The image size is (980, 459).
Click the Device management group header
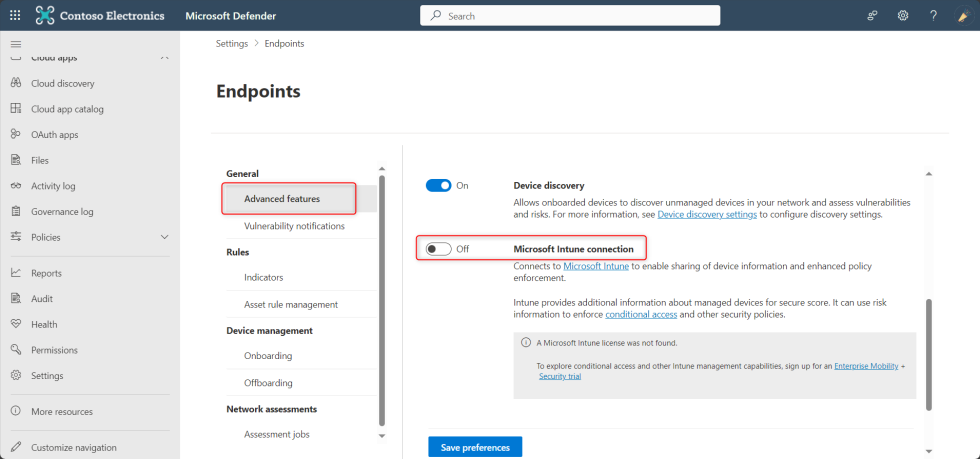tap(269, 330)
